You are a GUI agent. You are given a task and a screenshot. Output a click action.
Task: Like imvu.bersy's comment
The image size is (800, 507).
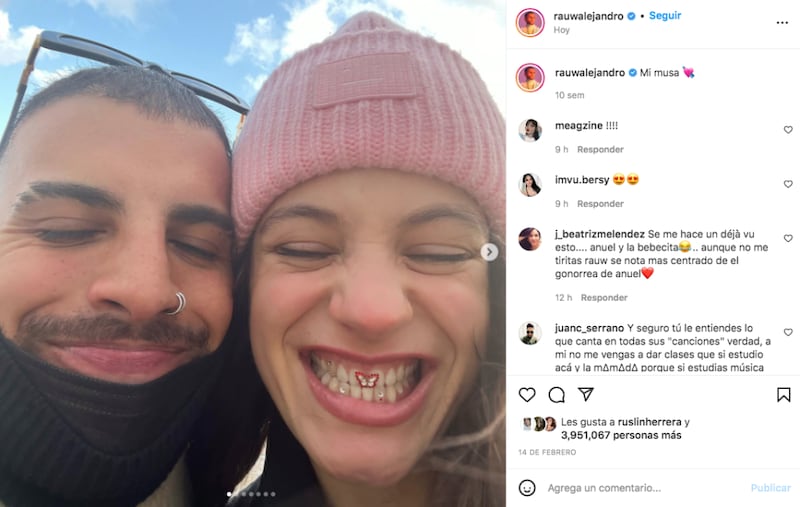788,184
